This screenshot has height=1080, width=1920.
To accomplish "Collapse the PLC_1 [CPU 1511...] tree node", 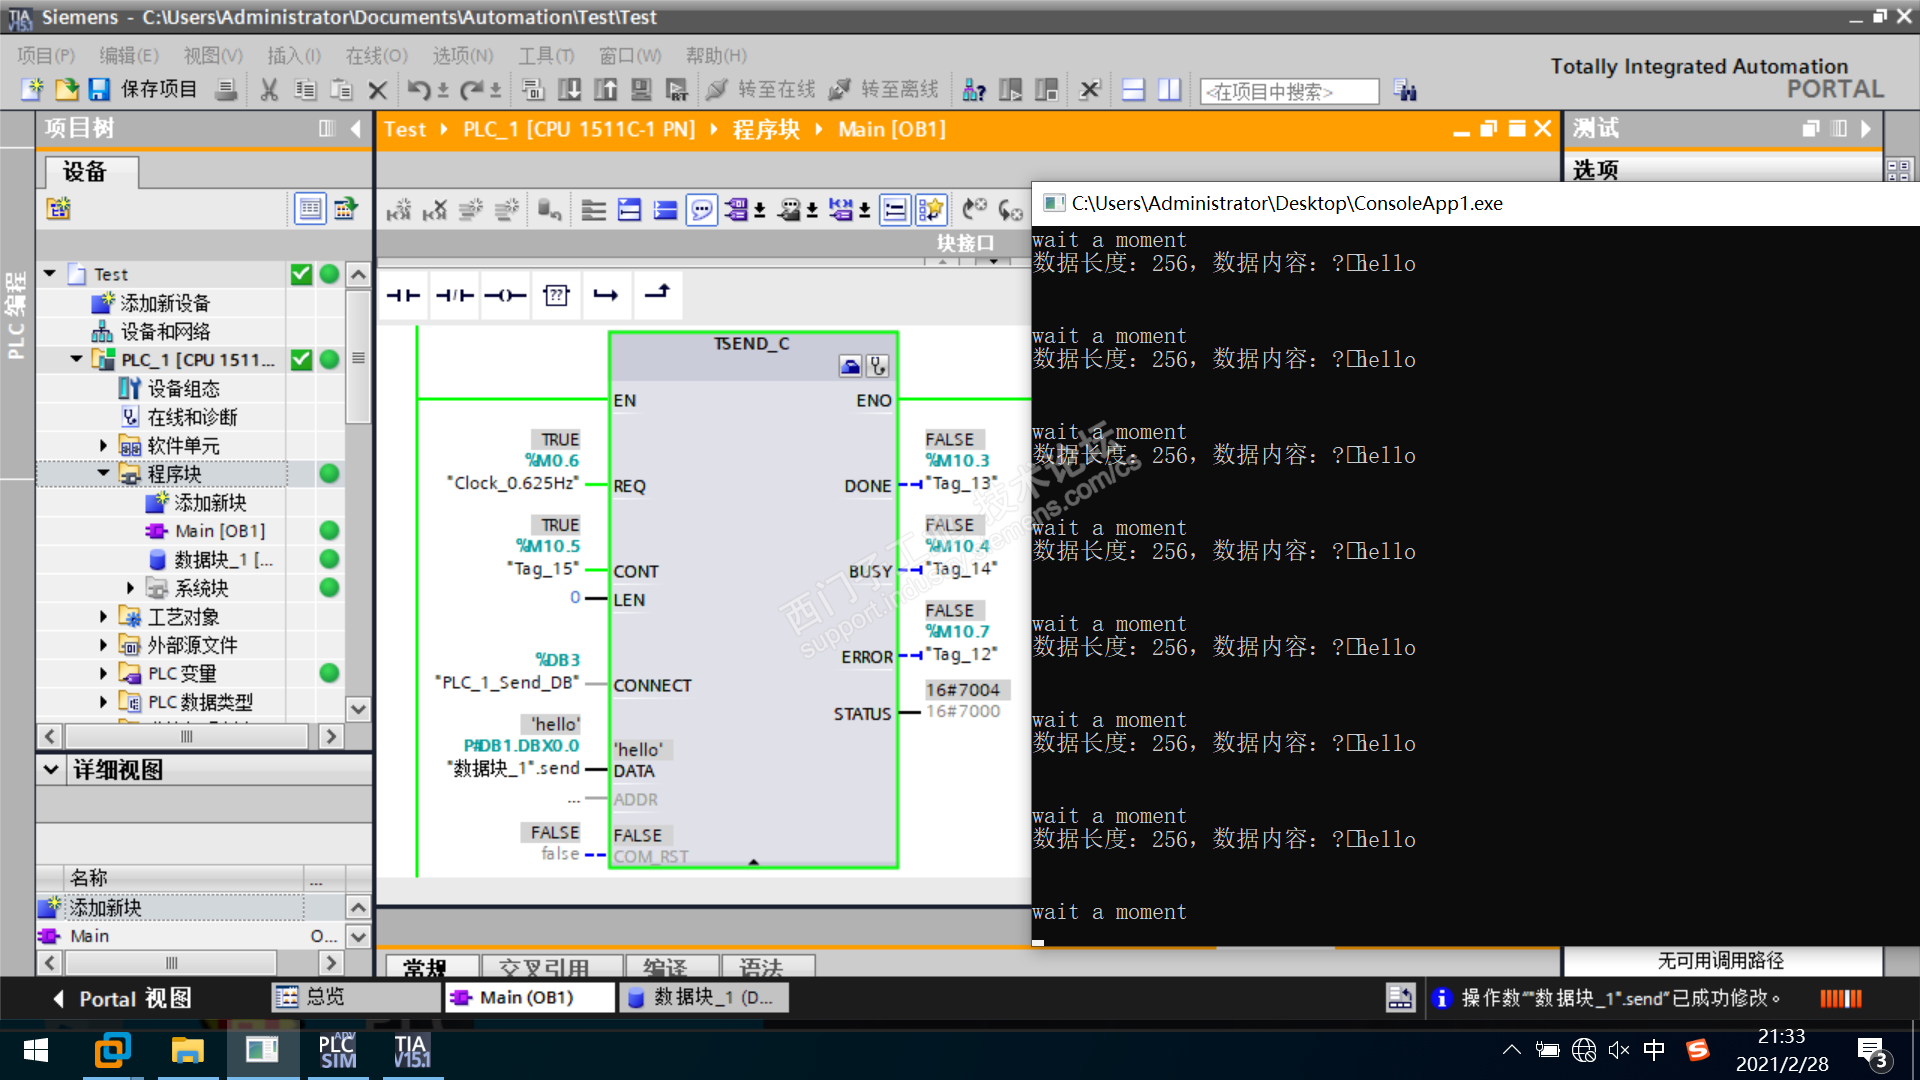I will pyautogui.click(x=76, y=359).
